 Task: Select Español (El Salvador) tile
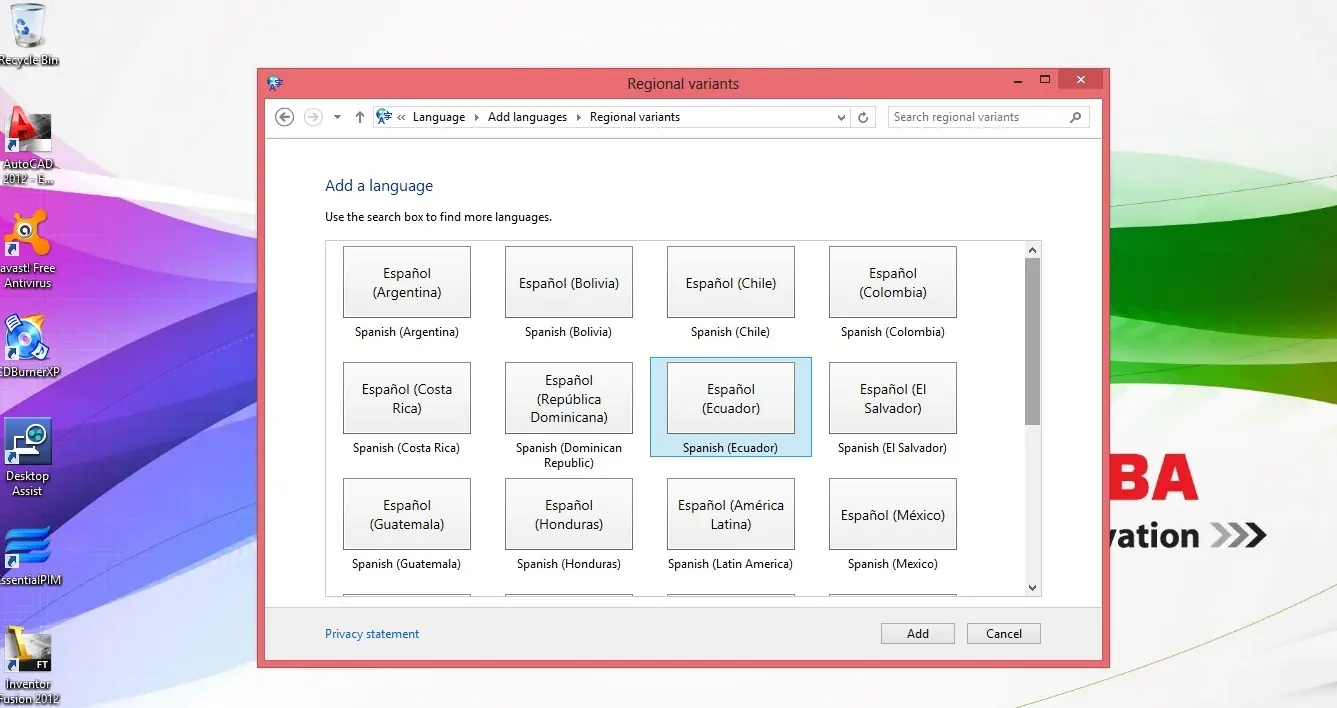893,398
